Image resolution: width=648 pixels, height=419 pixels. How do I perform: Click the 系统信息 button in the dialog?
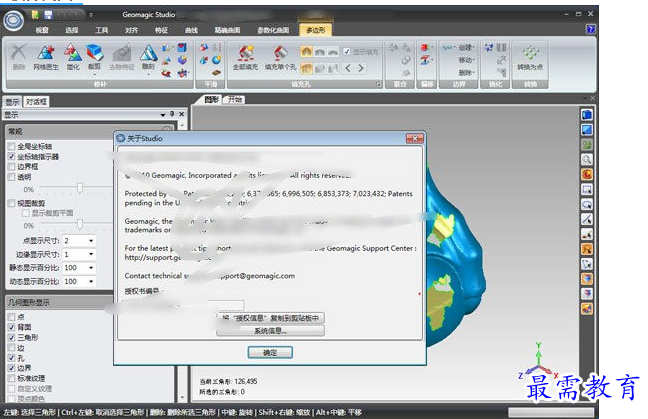click(x=270, y=331)
